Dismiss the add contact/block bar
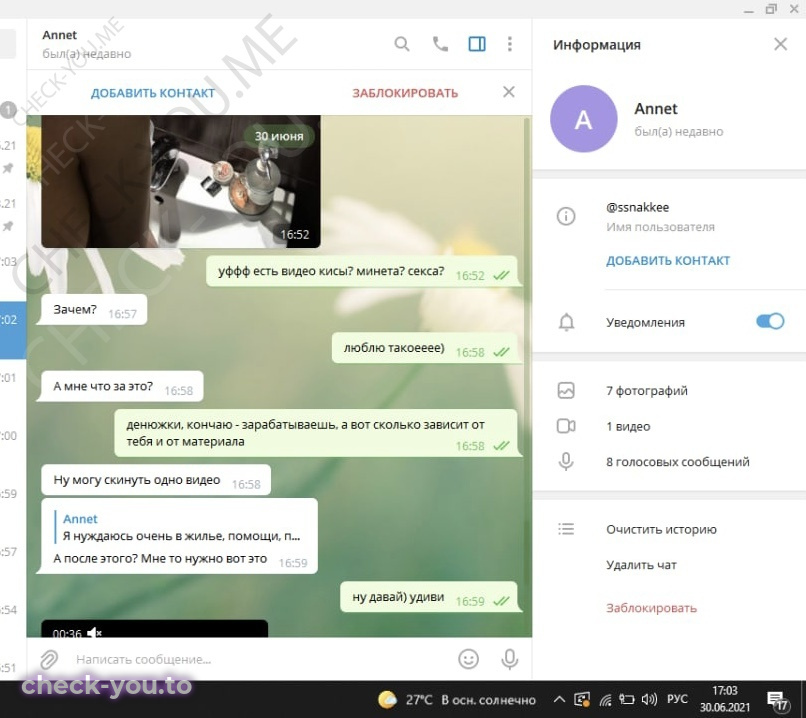This screenshot has height=718, width=806. click(508, 92)
